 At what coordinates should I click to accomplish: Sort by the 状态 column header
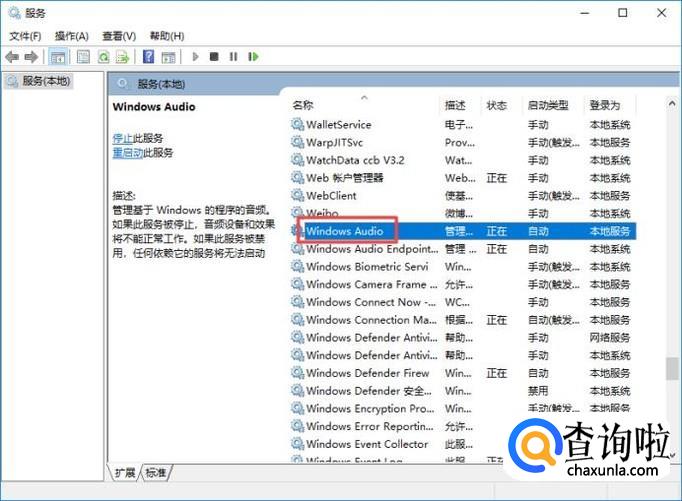point(497,105)
